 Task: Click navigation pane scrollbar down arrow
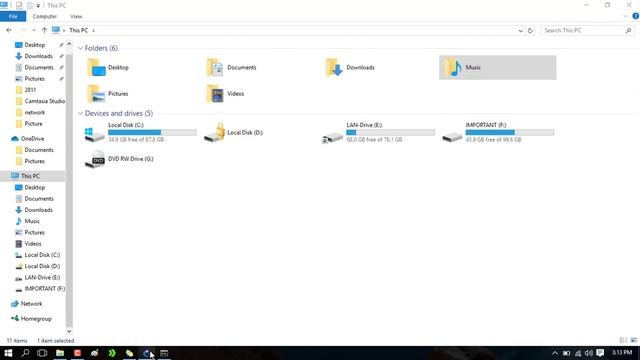click(69, 331)
